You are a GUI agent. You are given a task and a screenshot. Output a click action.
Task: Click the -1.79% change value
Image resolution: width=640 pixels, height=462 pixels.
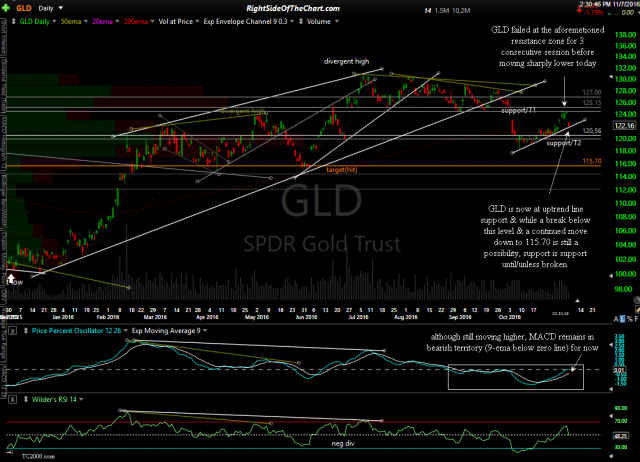coord(594,13)
